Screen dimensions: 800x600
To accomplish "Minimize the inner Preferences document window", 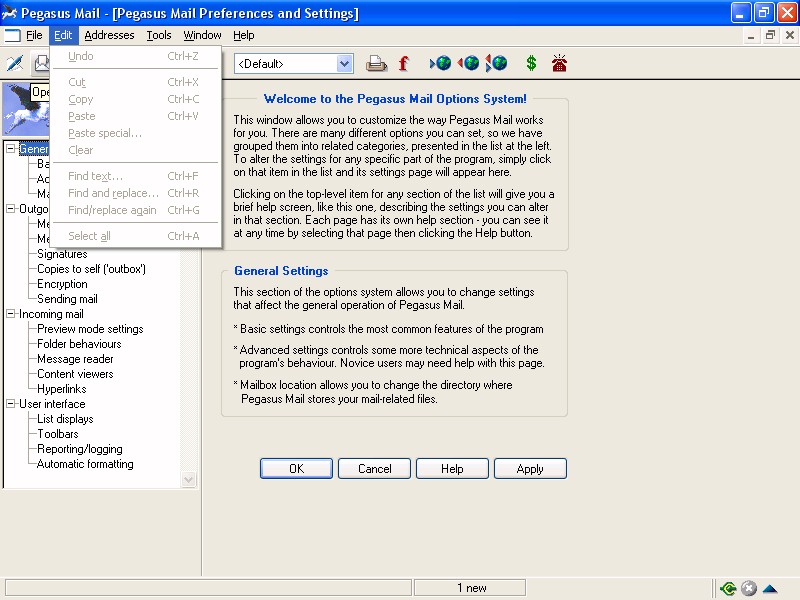I will (751, 35).
